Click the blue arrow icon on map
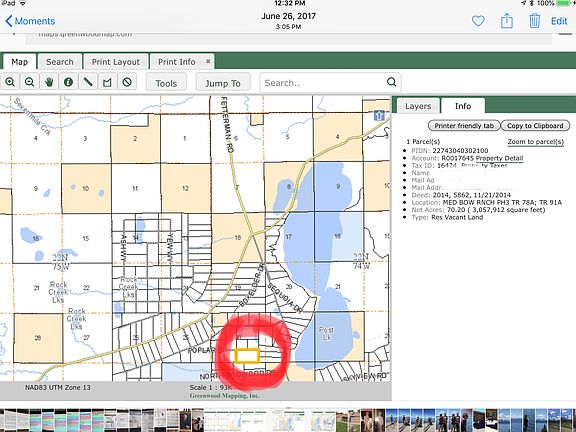This screenshot has height=432, width=576. (x=379, y=115)
